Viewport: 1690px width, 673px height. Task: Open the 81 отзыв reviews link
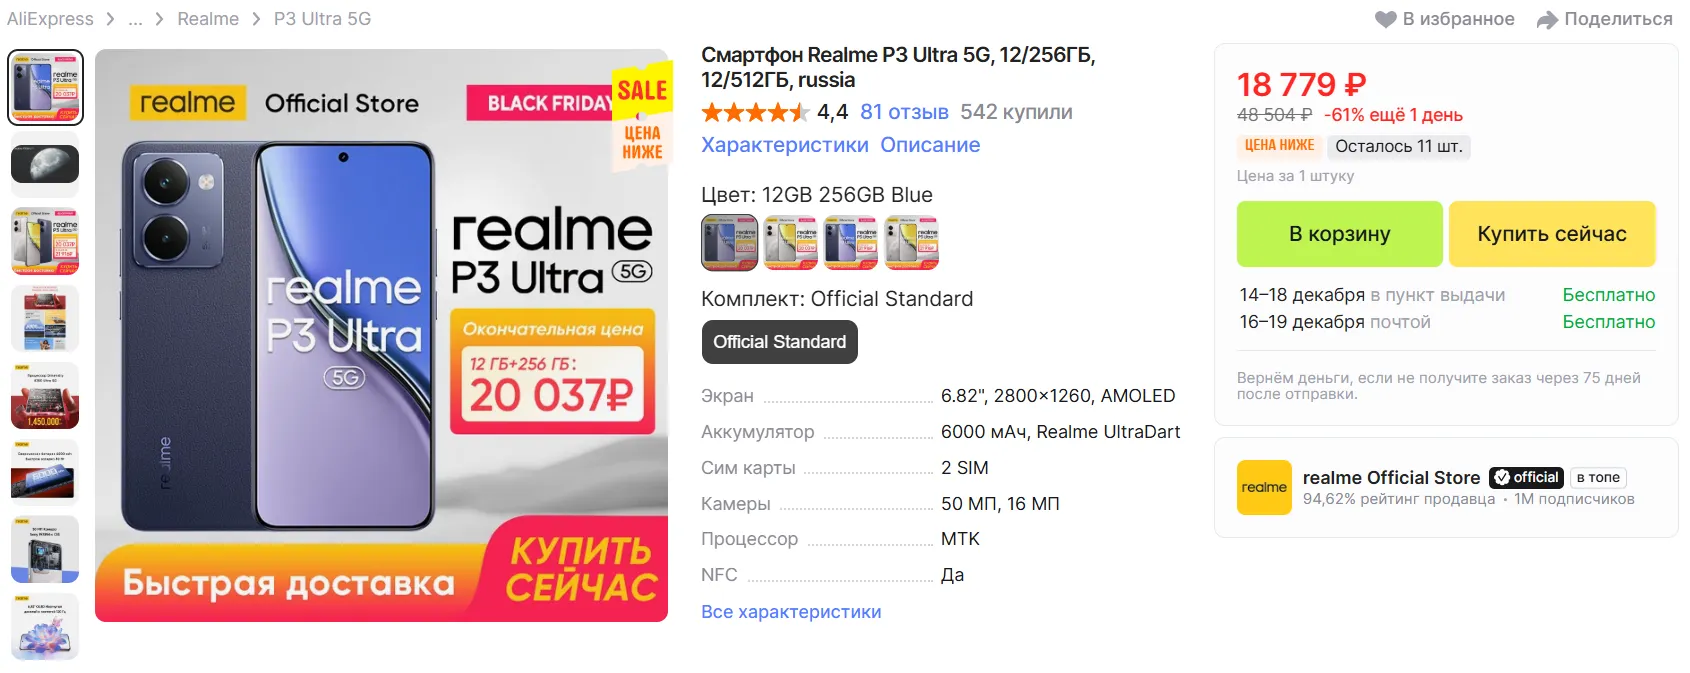coord(904,112)
